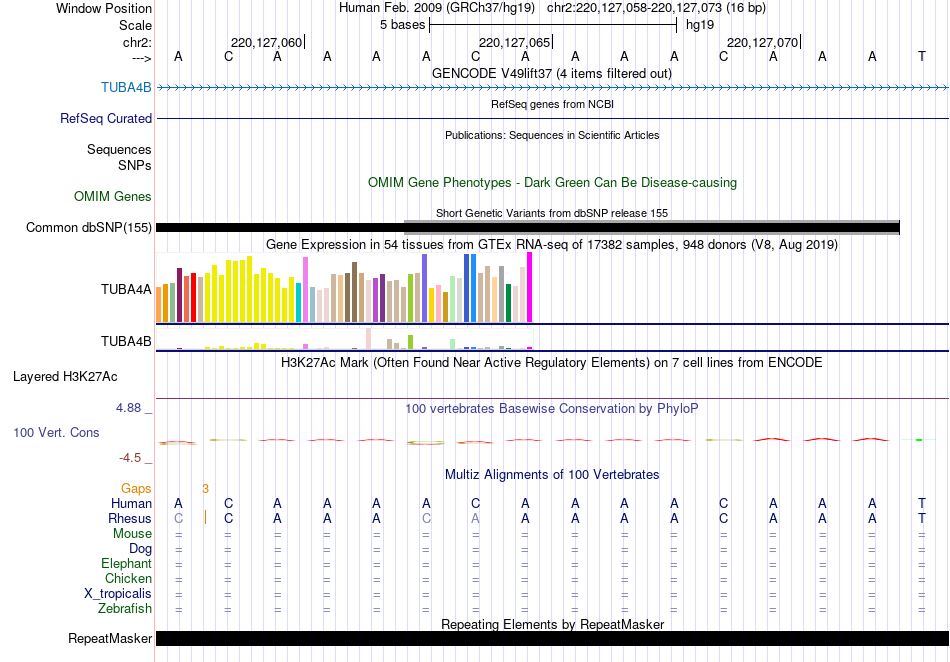950x662 pixels.
Task: Click the magenta bar in TUBA4A expression
Action: tap(529, 288)
